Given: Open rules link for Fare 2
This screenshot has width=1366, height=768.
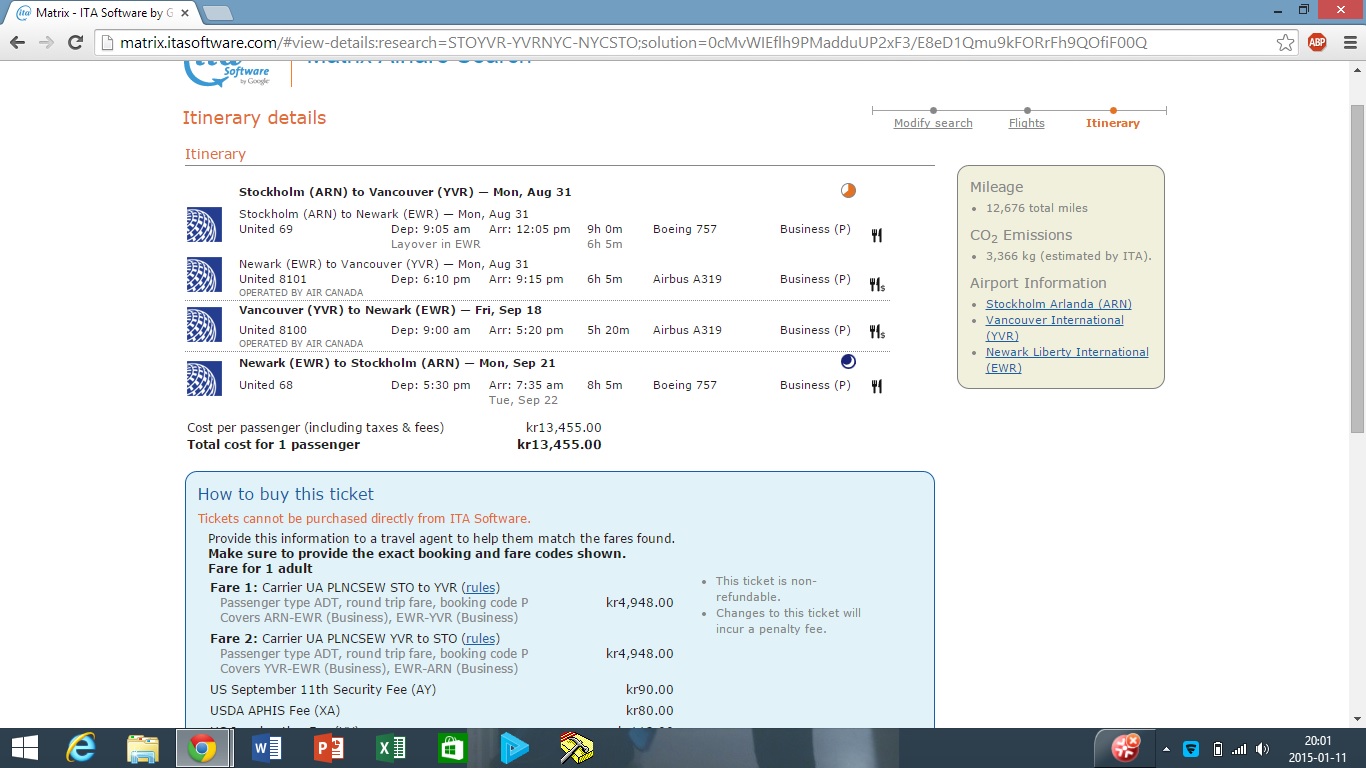Looking at the screenshot, I should 481,639.
